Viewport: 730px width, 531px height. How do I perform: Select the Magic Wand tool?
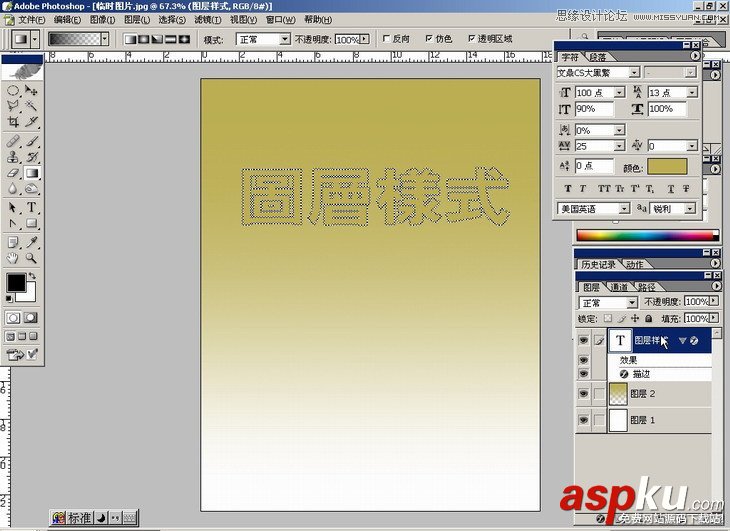pyautogui.click(x=31, y=106)
